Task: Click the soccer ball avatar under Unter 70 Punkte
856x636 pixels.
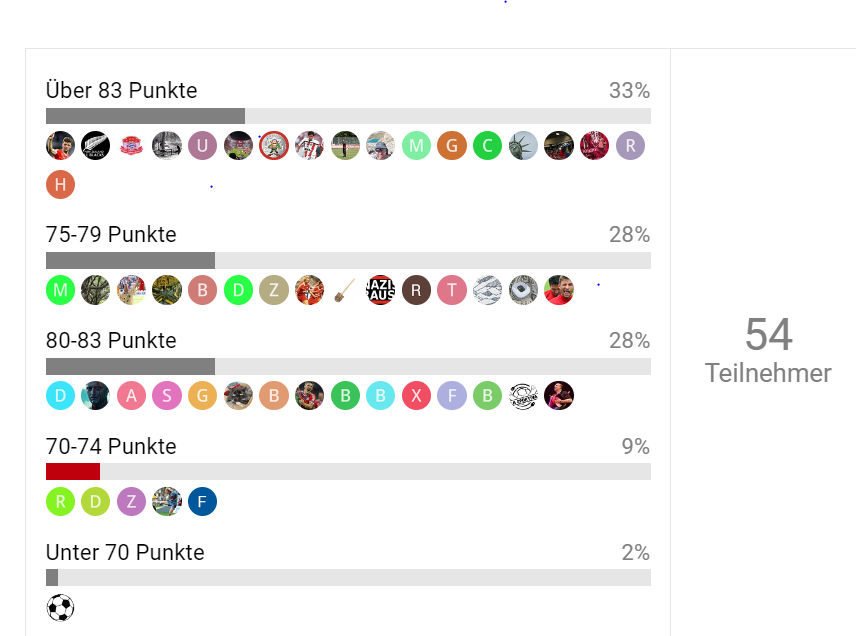Action: (60, 608)
